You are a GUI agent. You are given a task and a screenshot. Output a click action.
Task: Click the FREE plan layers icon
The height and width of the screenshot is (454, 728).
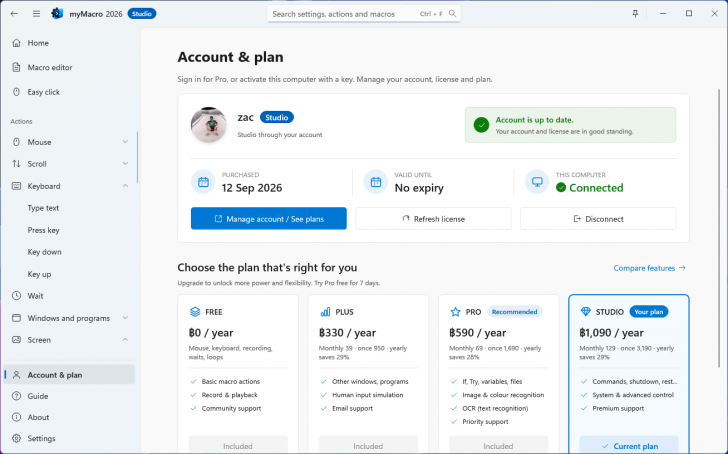[x=195, y=312]
